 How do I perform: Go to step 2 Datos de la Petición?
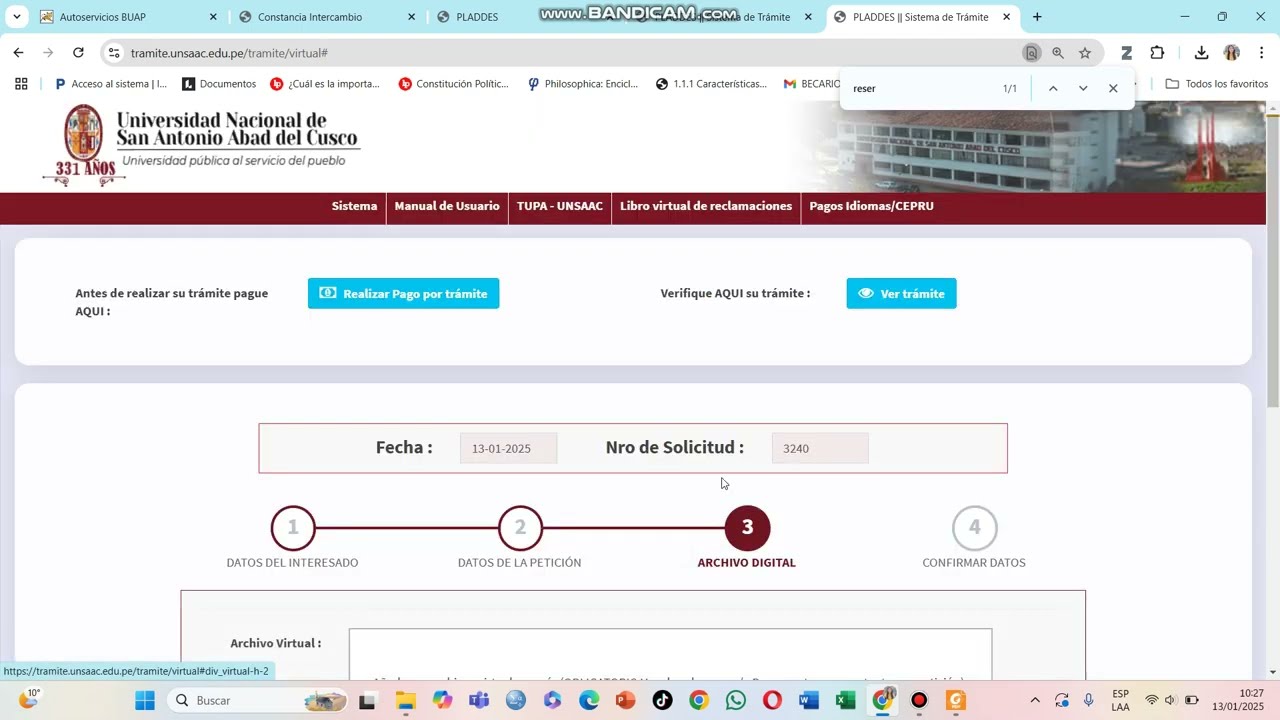point(520,527)
